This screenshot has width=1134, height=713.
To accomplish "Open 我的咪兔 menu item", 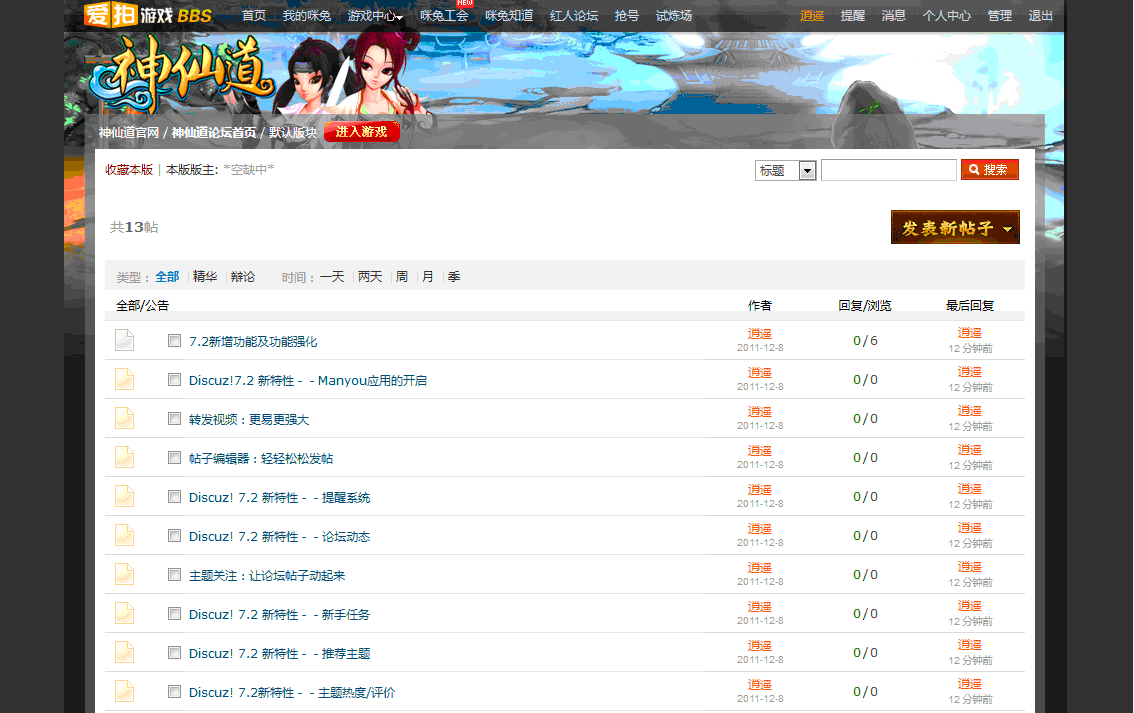I will (x=307, y=16).
